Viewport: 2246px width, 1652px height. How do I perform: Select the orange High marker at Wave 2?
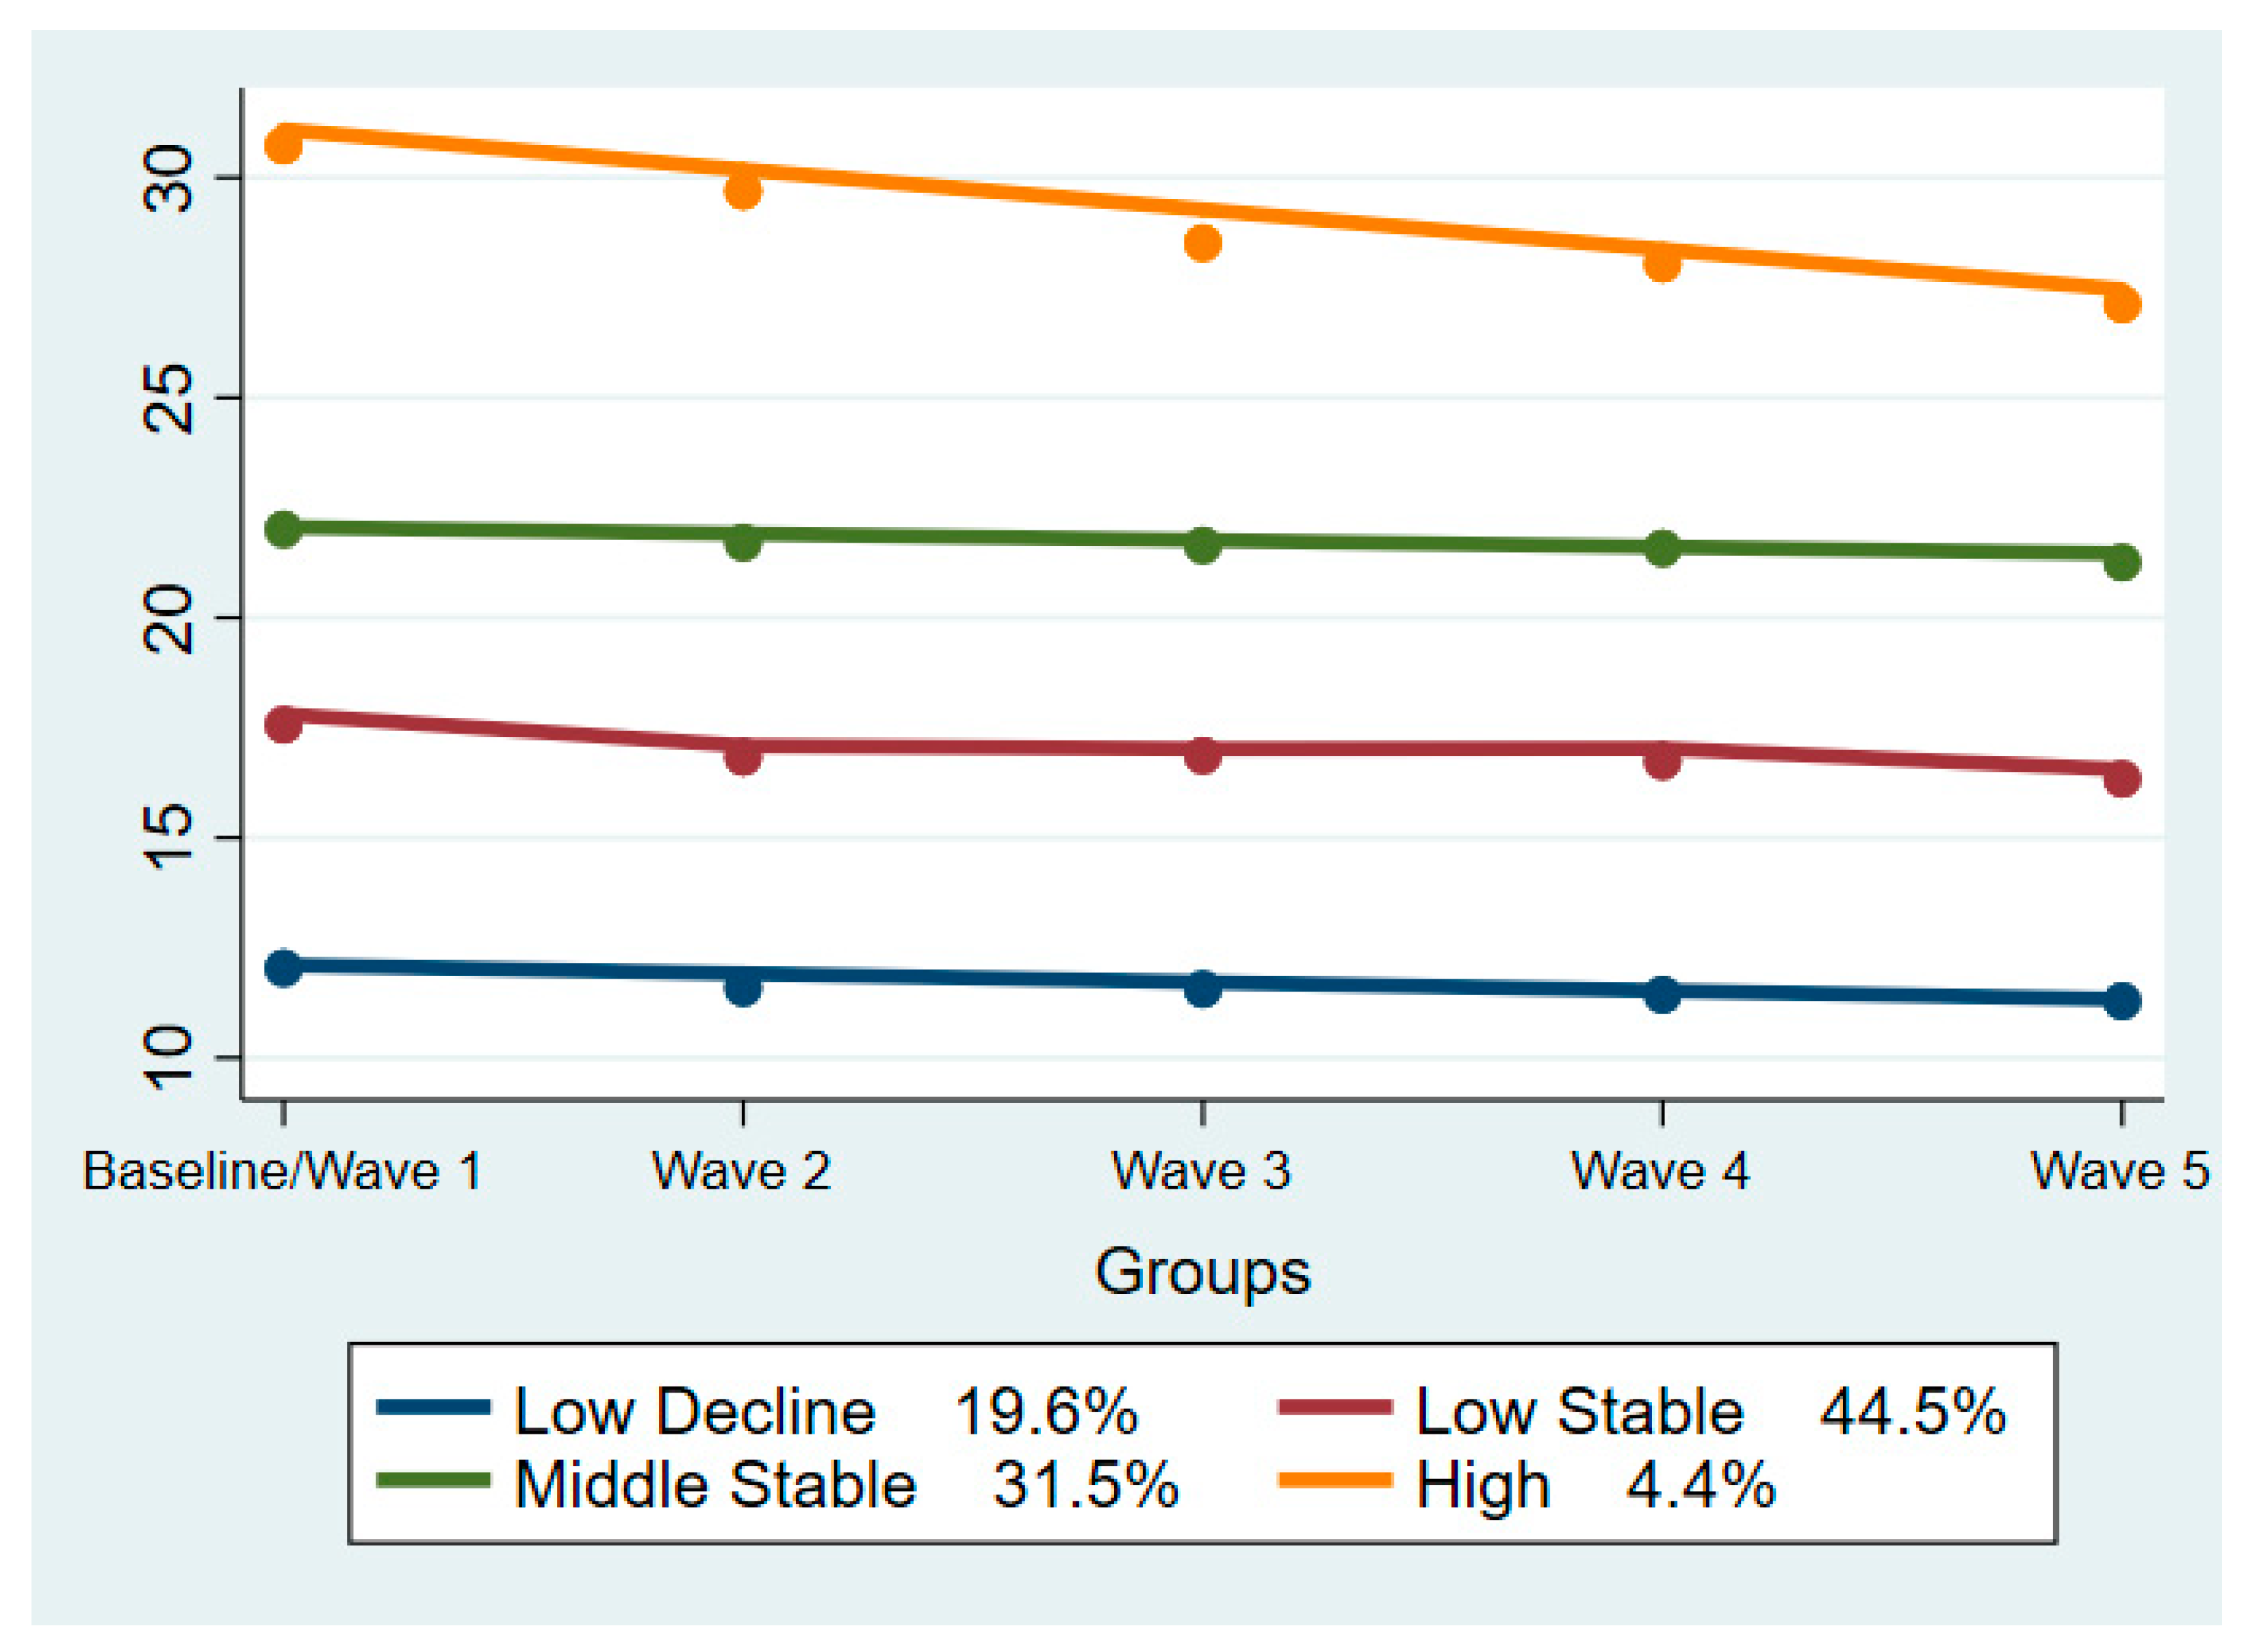(743, 190)
